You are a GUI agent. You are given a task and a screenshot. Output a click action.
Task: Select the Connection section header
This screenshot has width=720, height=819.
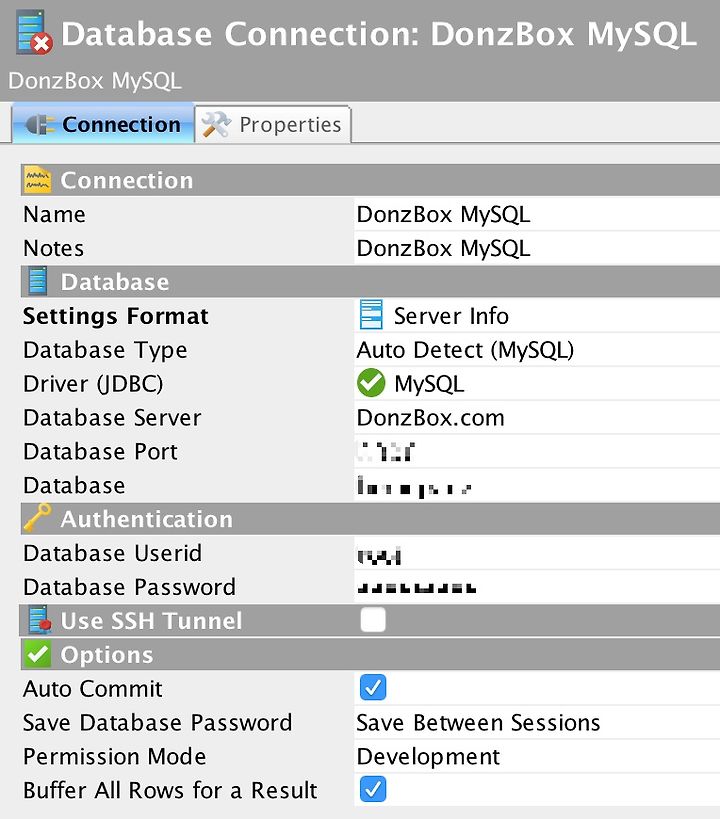(370, 180)
